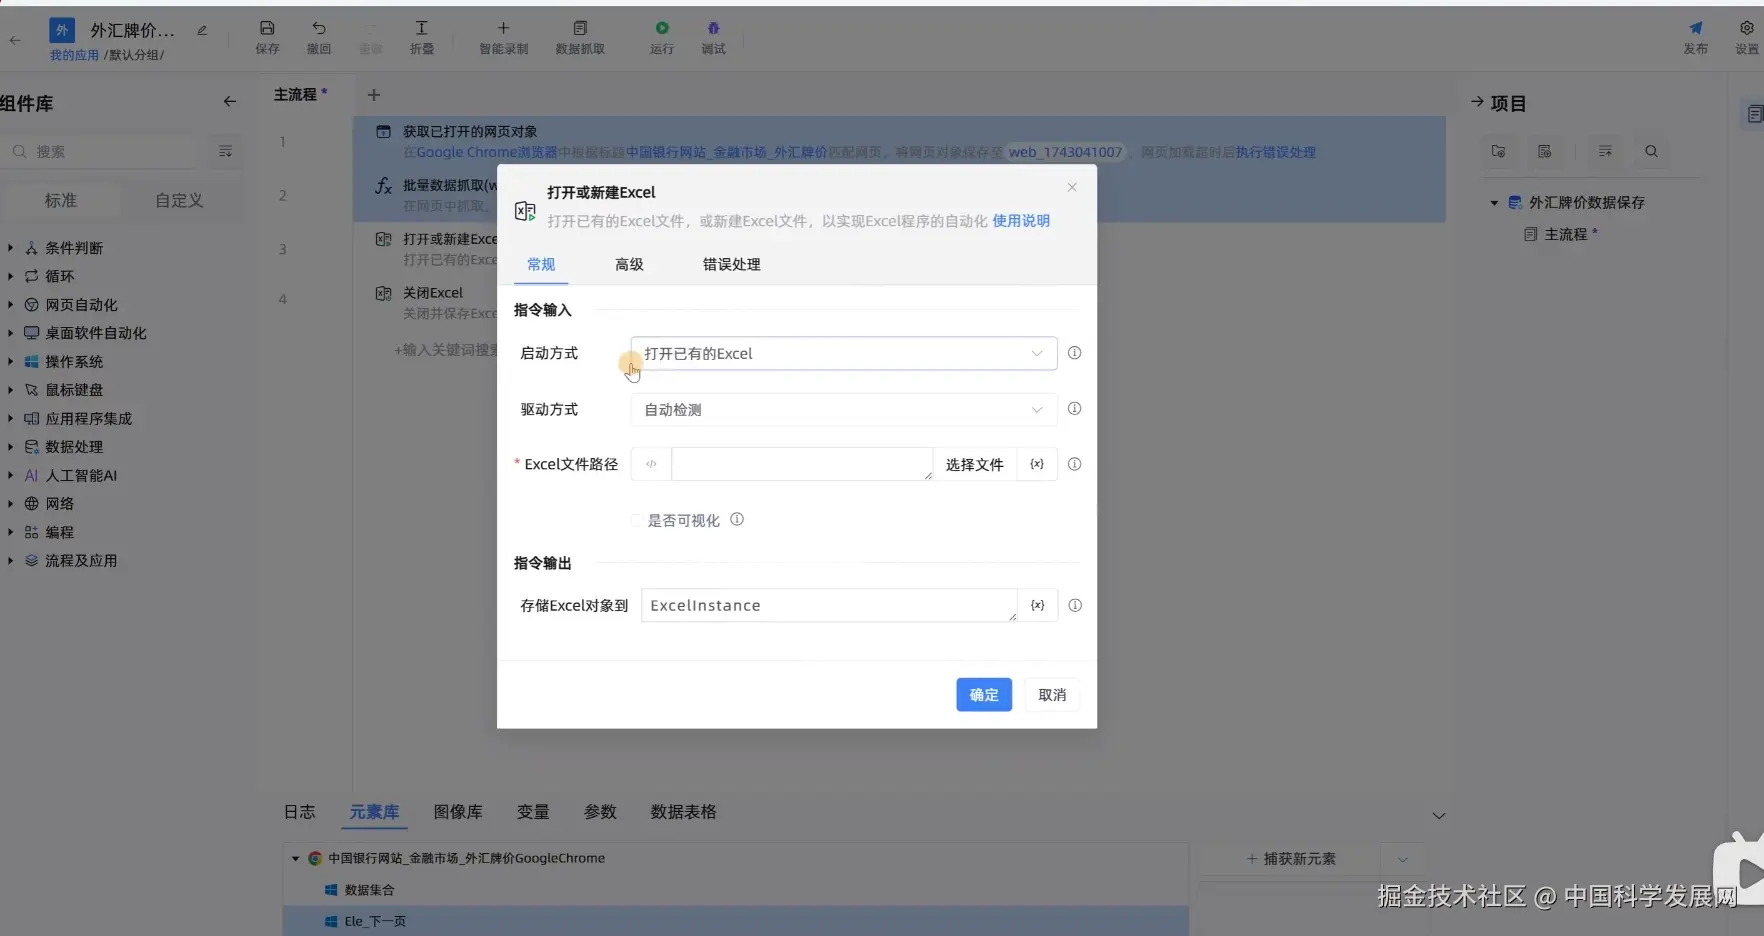This screenshot has width=1764, height=936.
Task: Open Settings (设置) gear icon
Action: (x=1747, y=37)
